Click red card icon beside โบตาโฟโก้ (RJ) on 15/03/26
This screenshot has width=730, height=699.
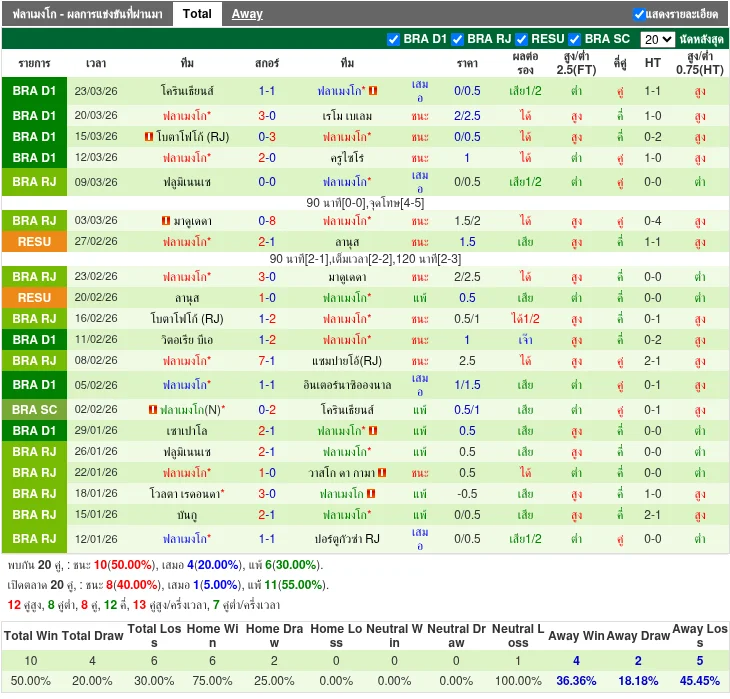click(x=149, y=137)
